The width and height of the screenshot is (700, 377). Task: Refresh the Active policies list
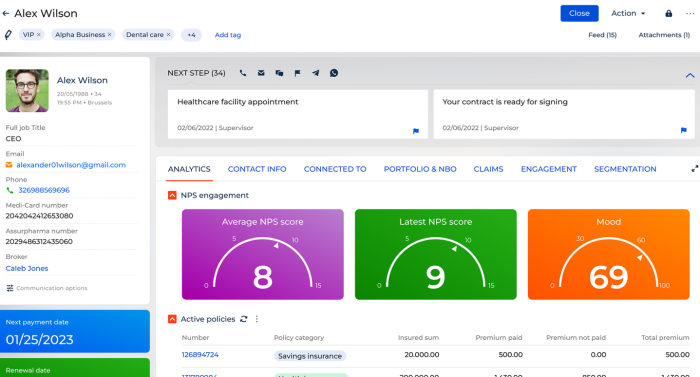click(243, 319)
